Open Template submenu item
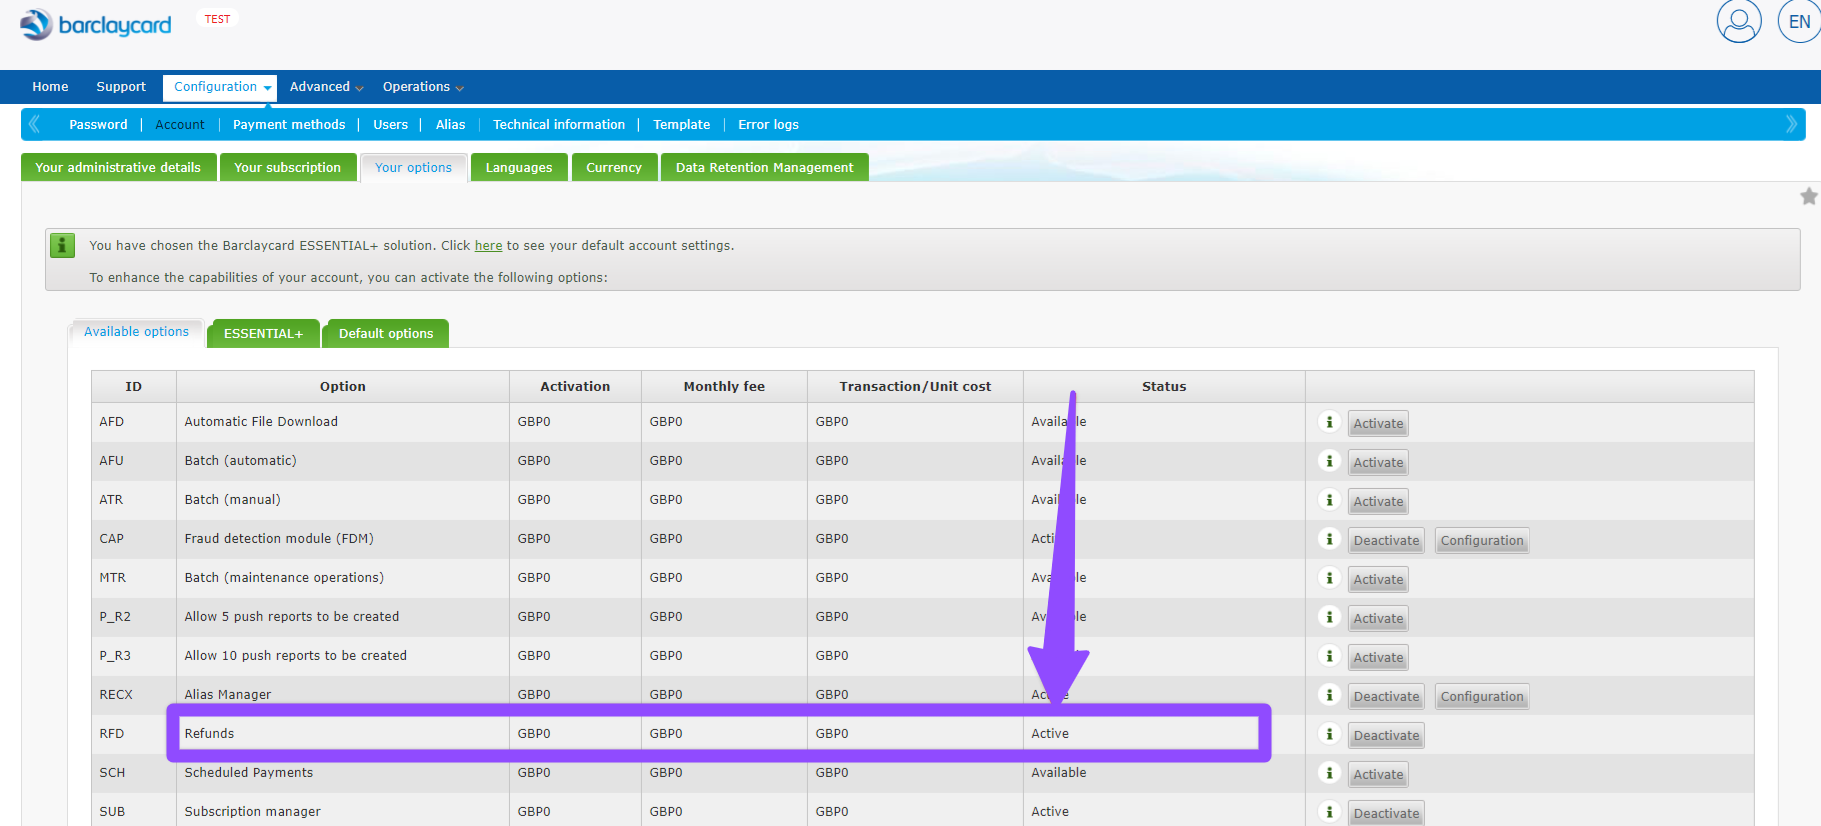This screenshot has width=1821, height=826. point(682,125)
